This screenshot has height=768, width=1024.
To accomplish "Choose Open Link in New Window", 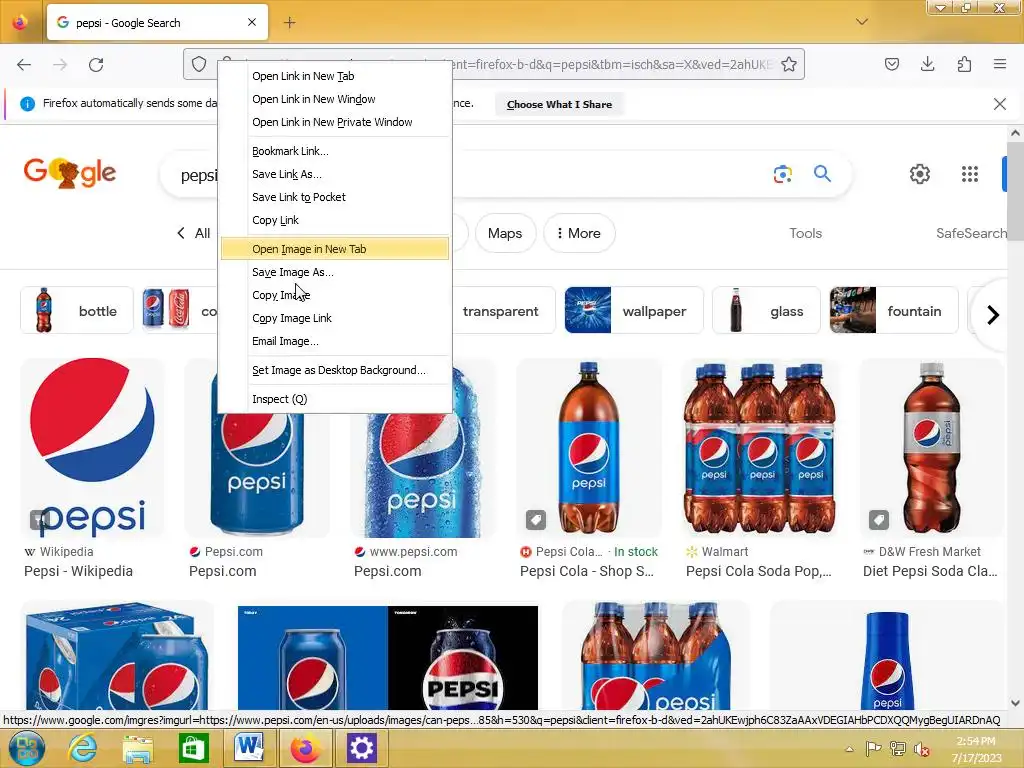I will pos(334,99).
